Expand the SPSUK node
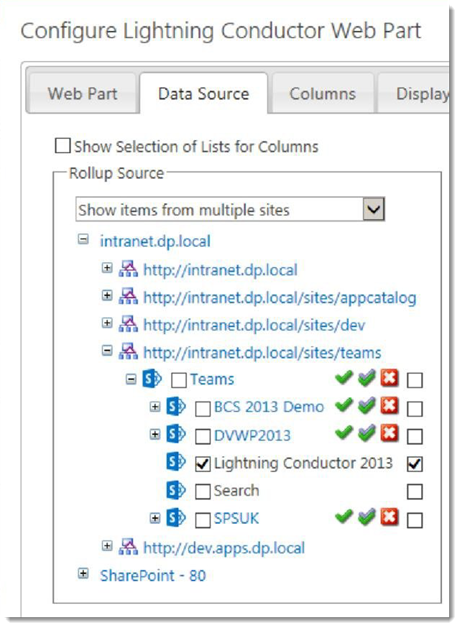This screenshot has width=460, height=628. [x=155, y=518]
